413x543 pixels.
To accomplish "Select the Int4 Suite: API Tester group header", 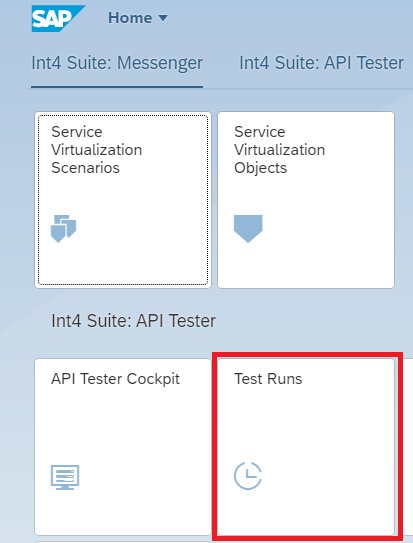I will click(x=133, y=321).
